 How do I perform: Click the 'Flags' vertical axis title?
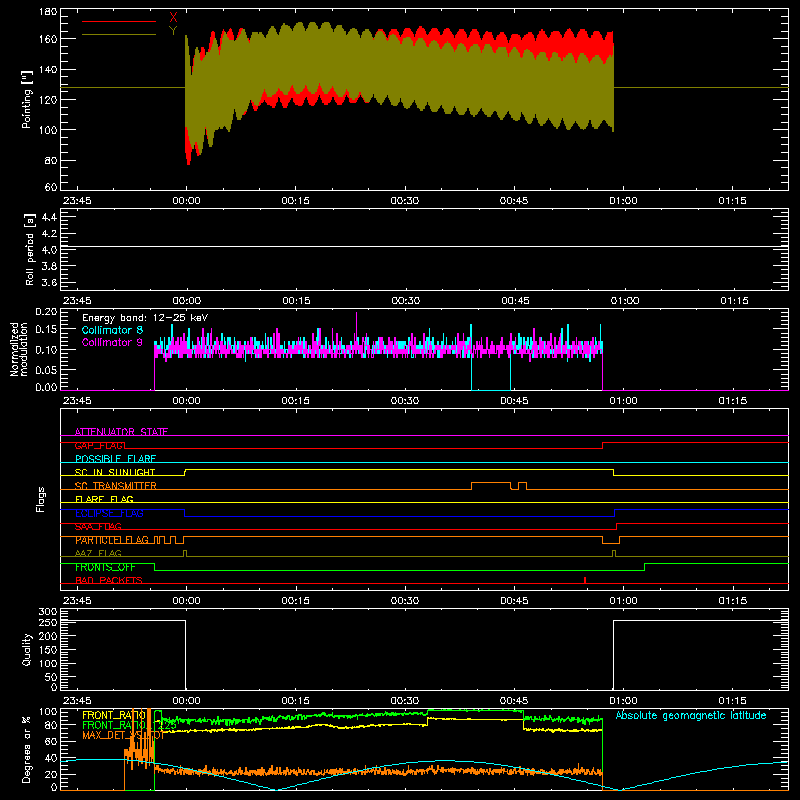[x=41, y=499]
